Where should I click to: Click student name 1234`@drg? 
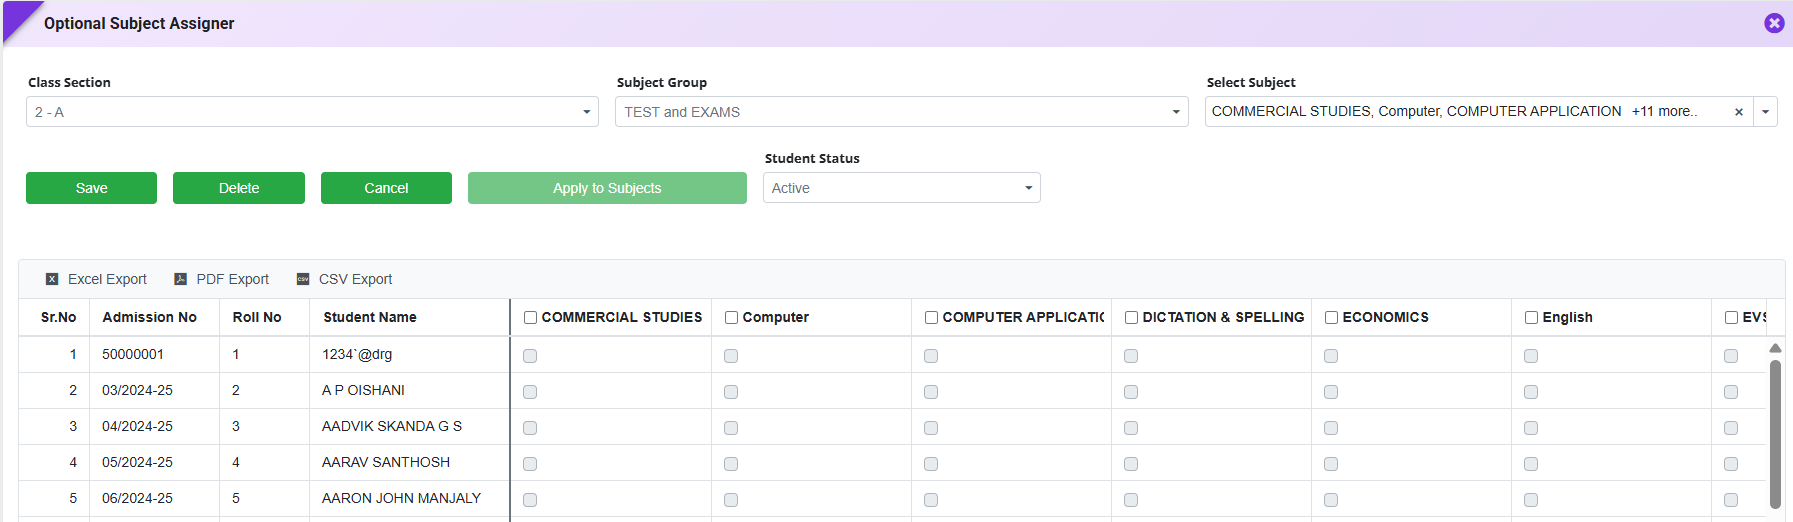(x=357, y=354)
